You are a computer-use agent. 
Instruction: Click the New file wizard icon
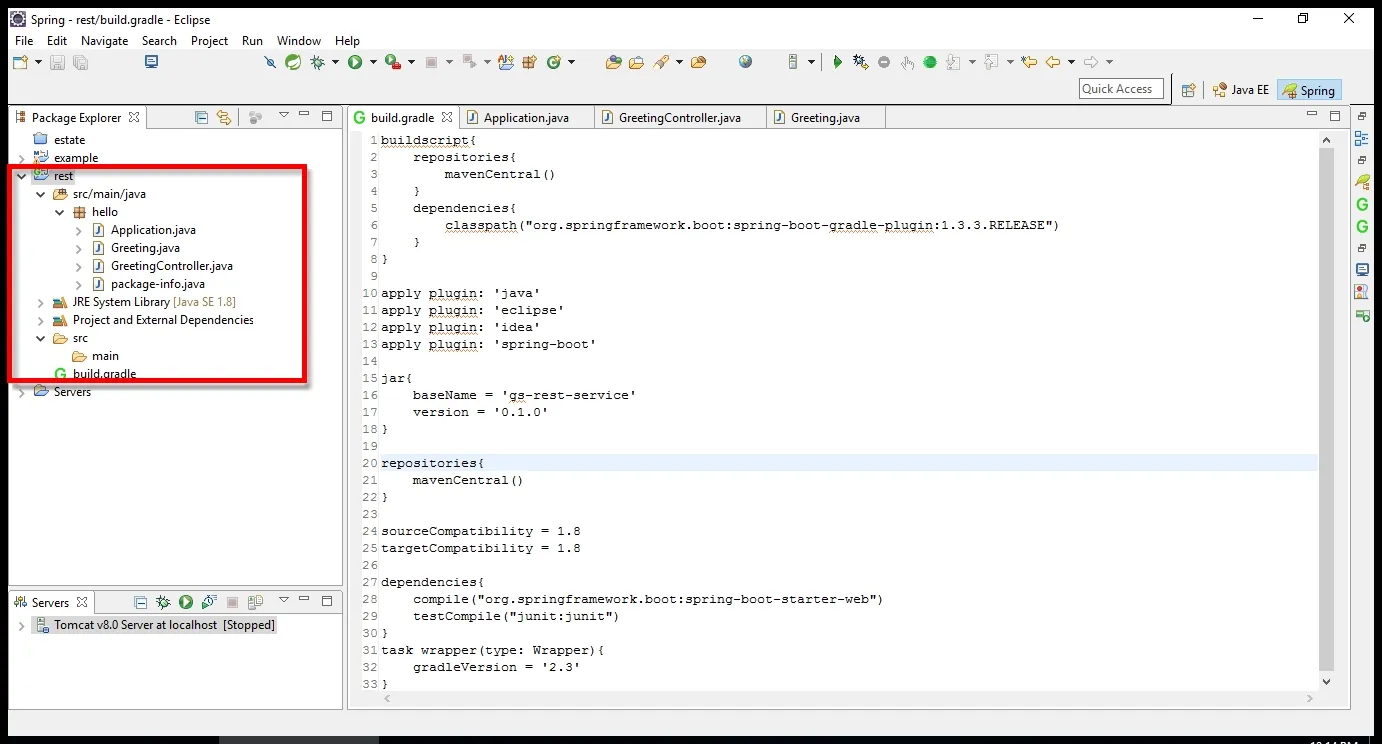20,62
